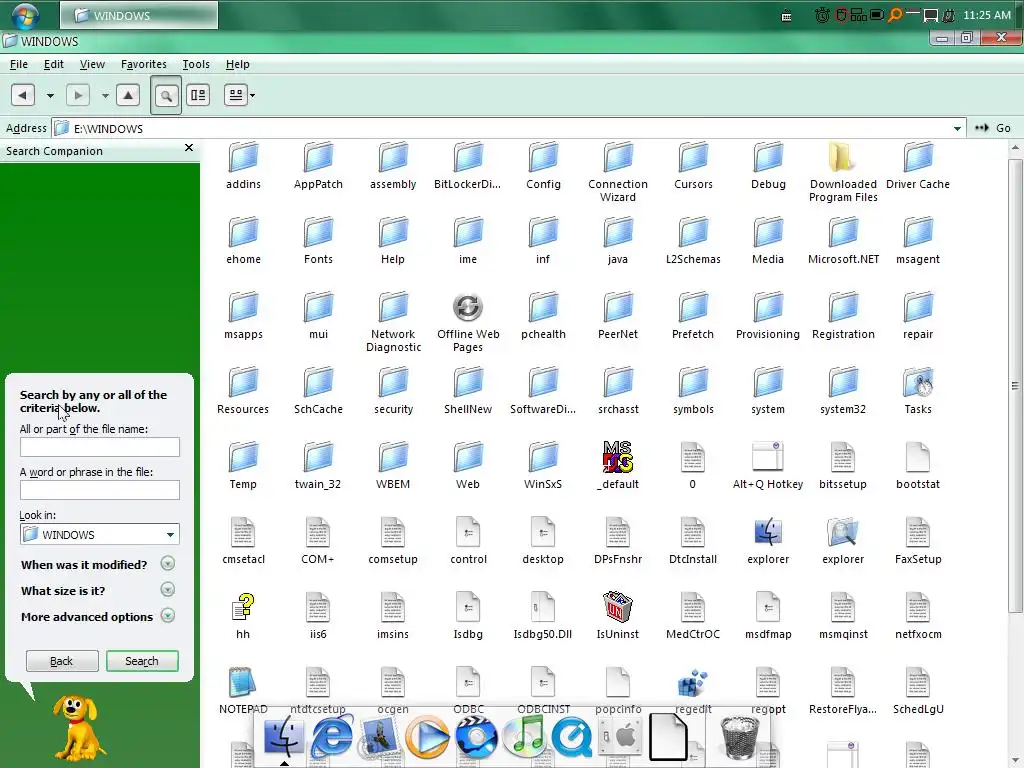Go up one folder level

point(128,95)
